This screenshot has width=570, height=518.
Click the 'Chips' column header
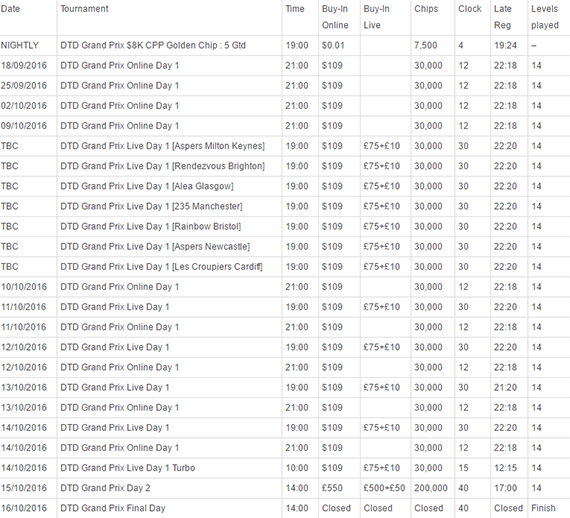[x=426, y=9]
